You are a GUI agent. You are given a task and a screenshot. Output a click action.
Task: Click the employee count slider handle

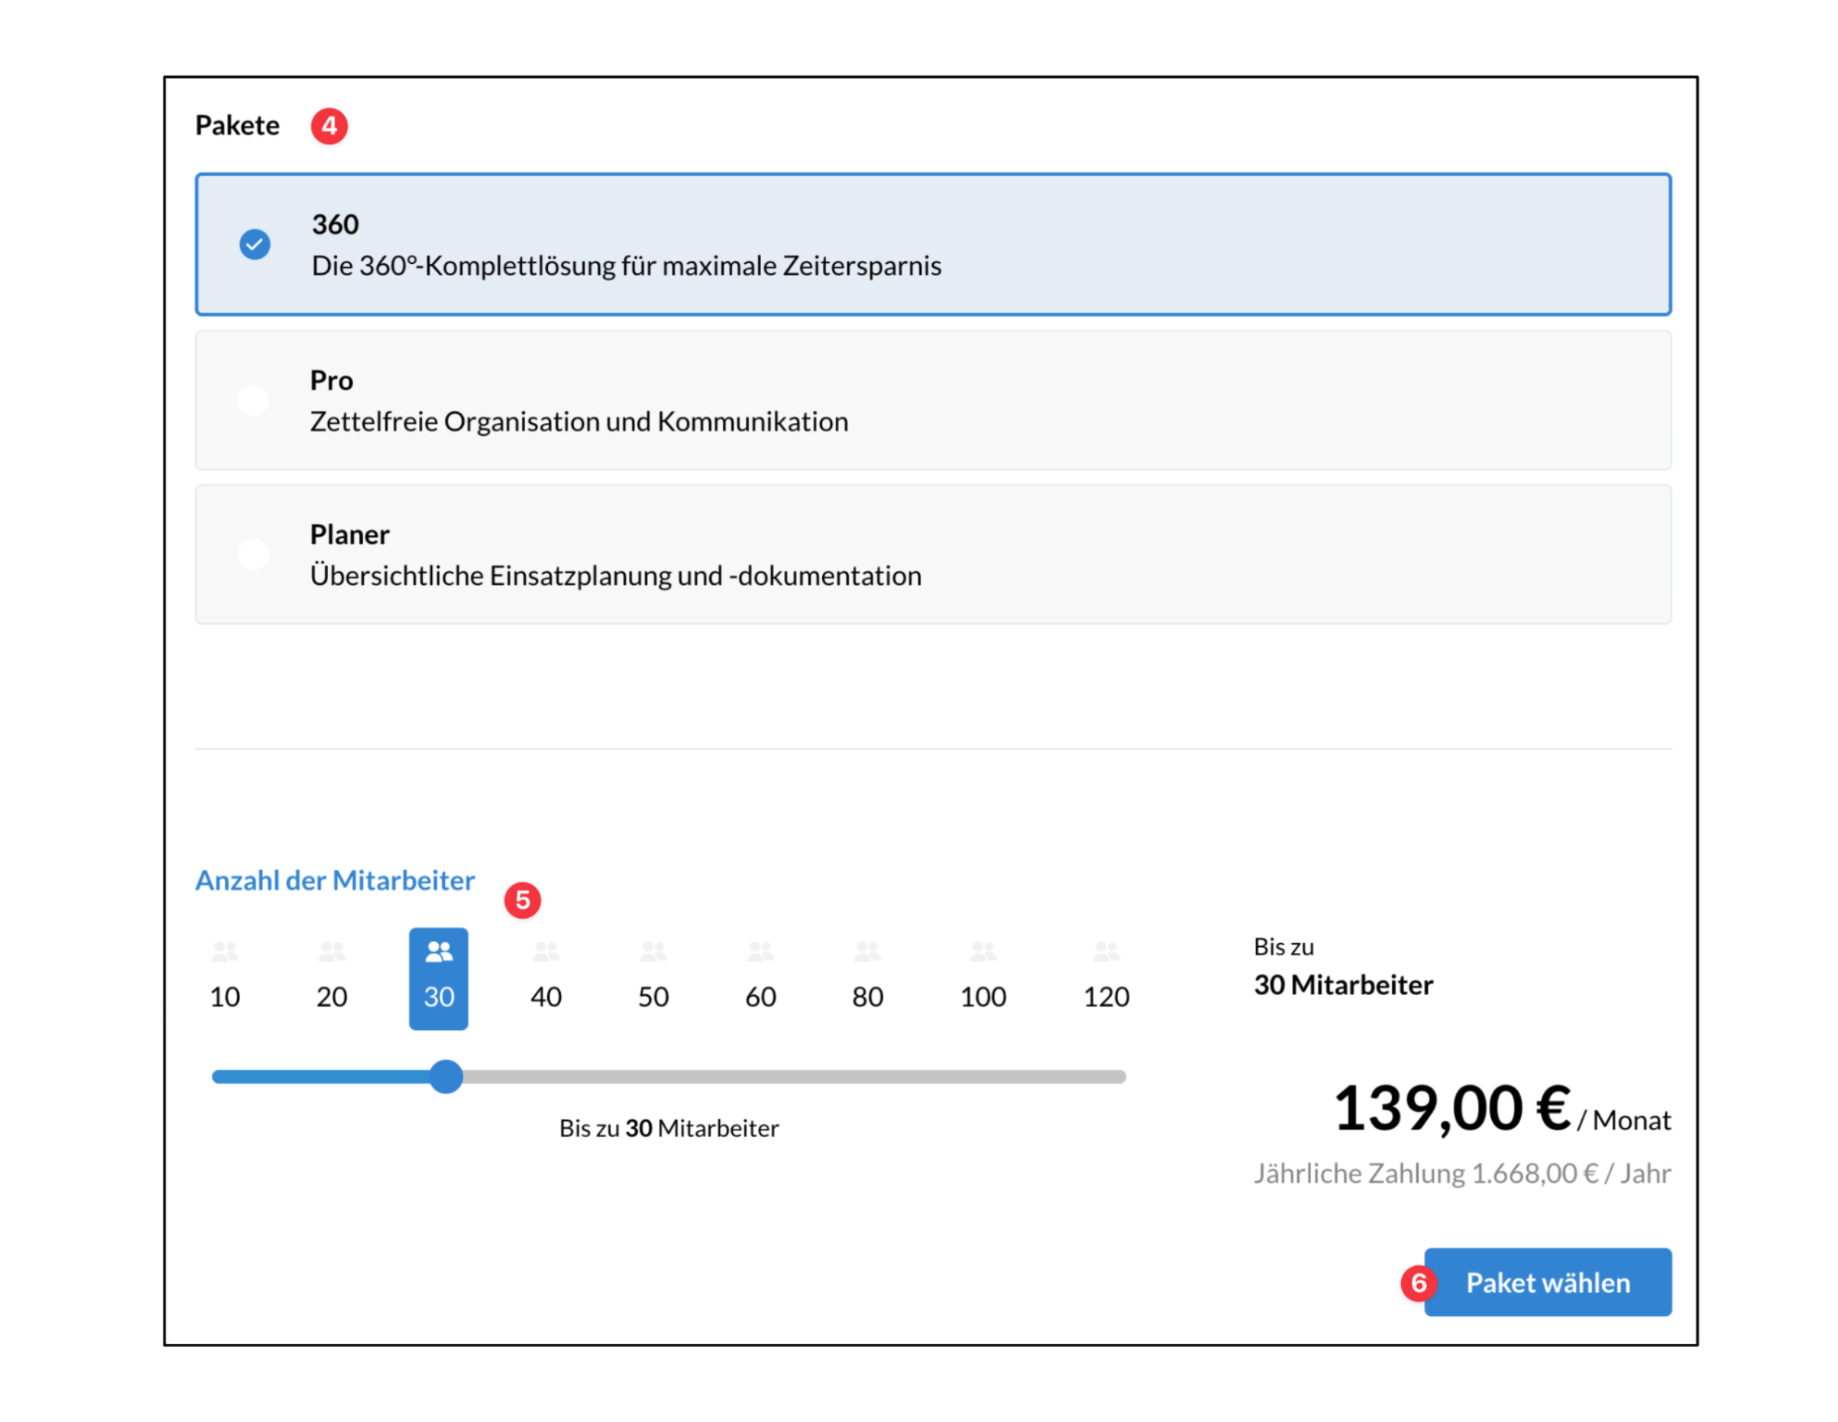coord(447,1077)
